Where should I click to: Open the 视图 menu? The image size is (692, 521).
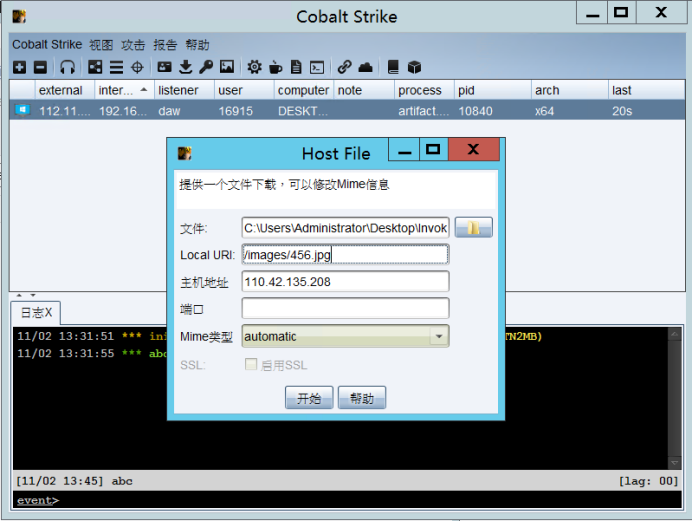tap(101, 45)
